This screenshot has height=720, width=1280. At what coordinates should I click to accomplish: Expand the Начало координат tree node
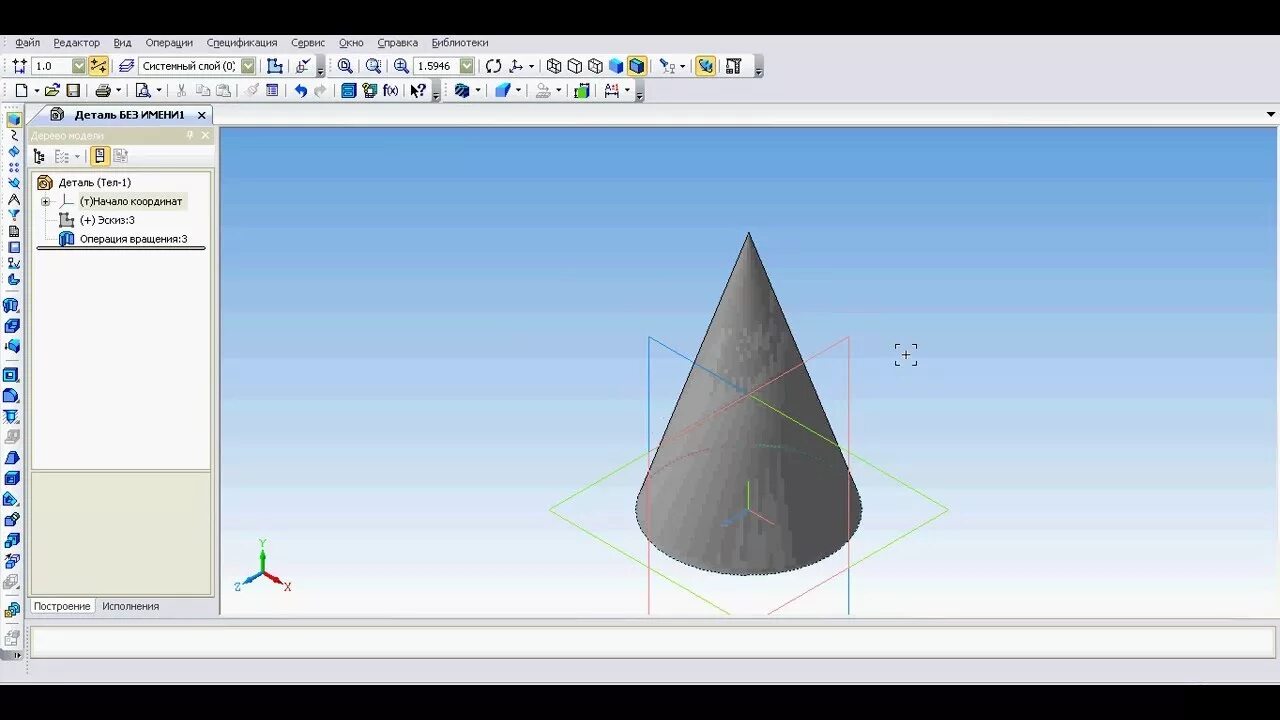click(x=45, y=202)
